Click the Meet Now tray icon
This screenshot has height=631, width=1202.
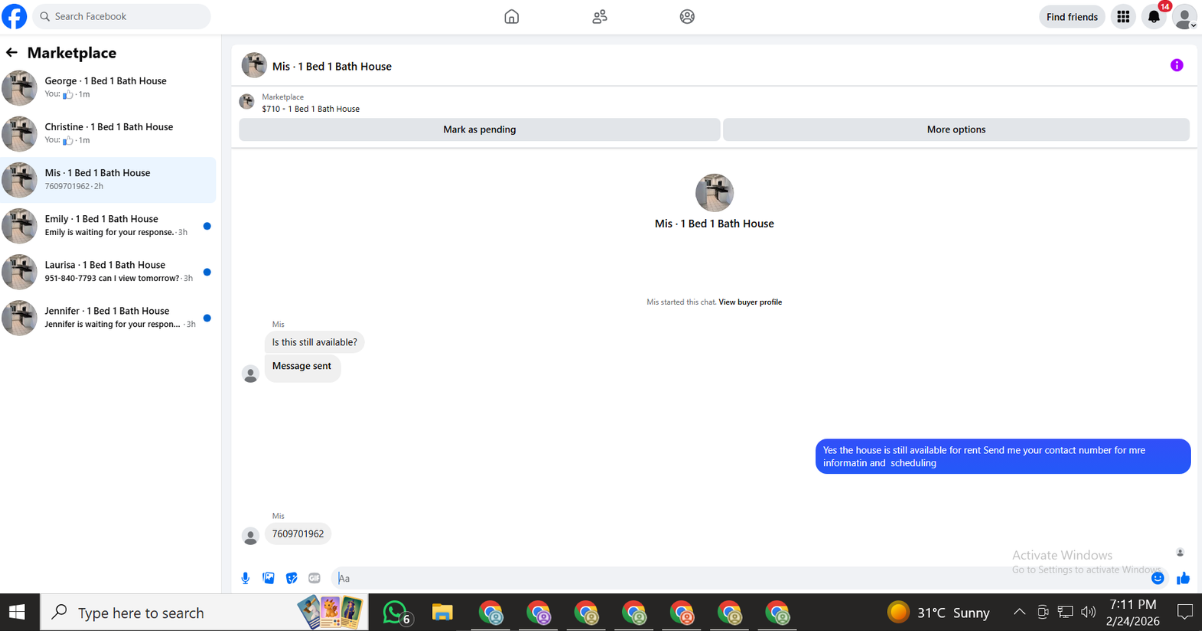coord(1042,612)
